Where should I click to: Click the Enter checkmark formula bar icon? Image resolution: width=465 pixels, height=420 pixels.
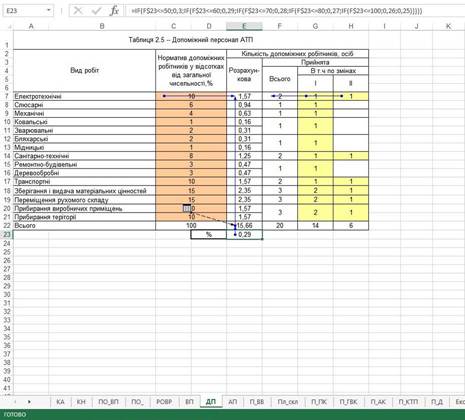point(96,11)
